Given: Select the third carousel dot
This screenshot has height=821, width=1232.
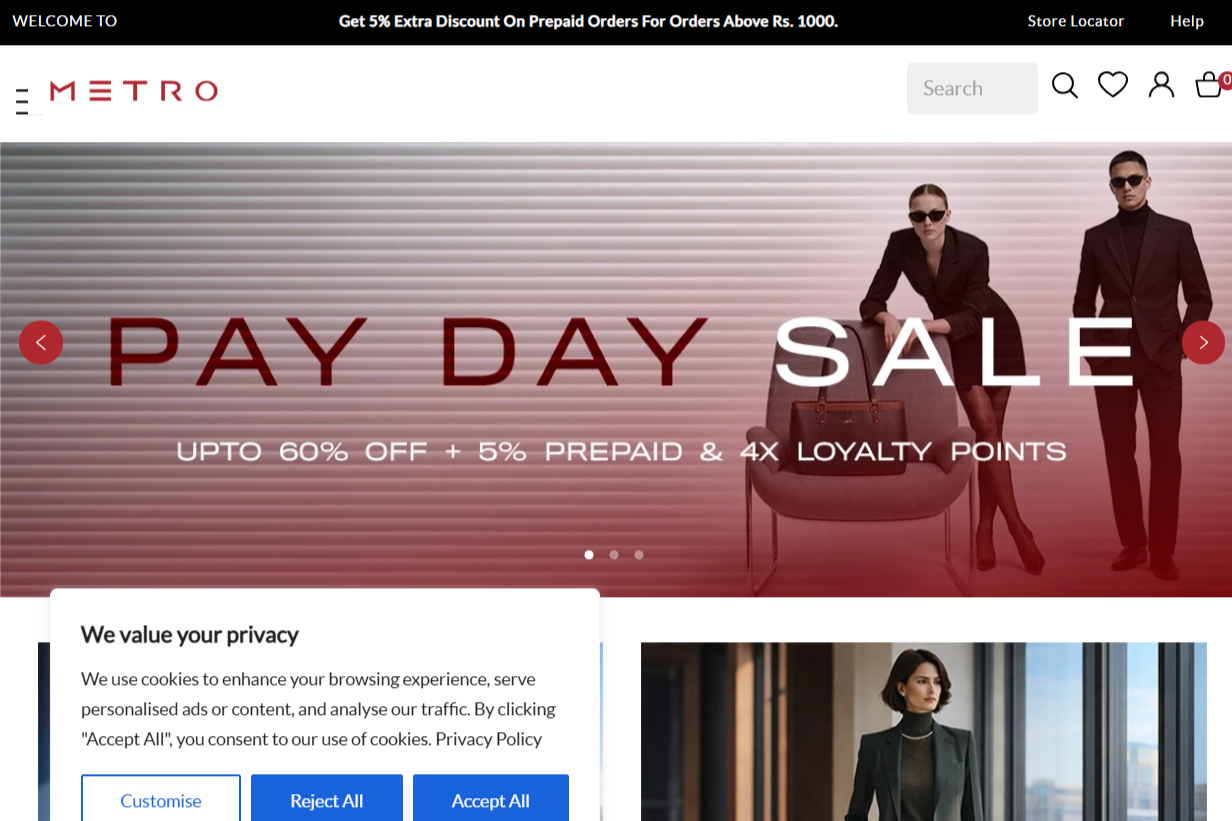Looking at the screenshot, I should tap(639, 554).
